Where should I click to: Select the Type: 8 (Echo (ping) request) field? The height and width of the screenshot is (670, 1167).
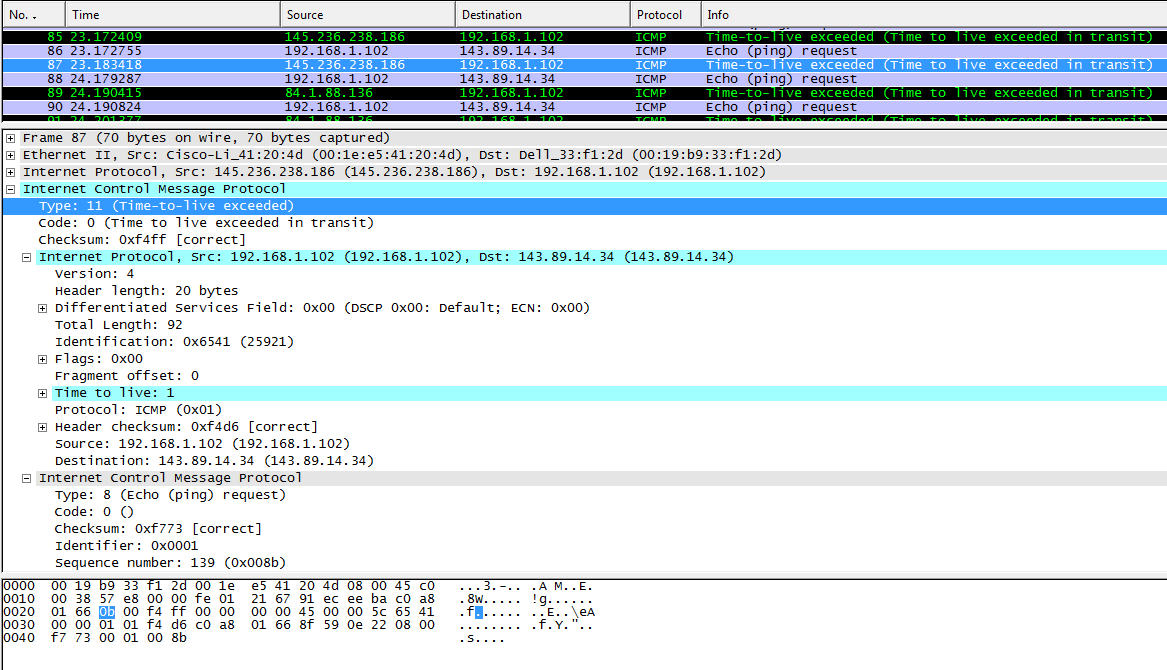coord(170,495)
